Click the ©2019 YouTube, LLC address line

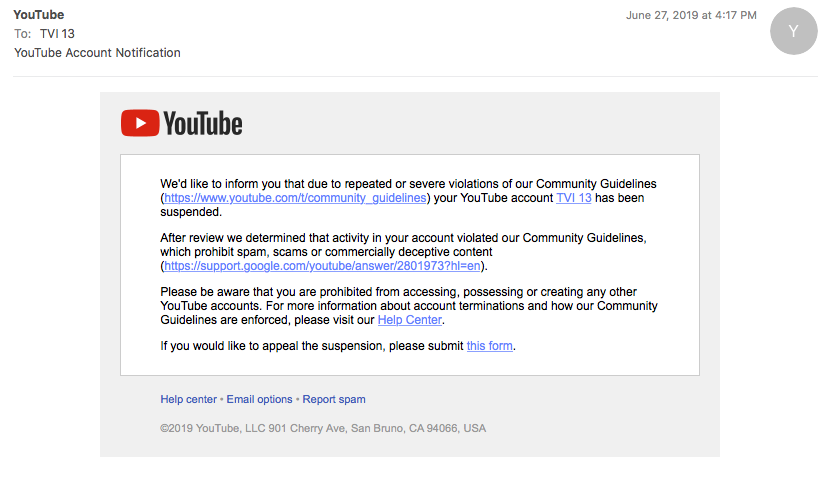click(323, 428)
